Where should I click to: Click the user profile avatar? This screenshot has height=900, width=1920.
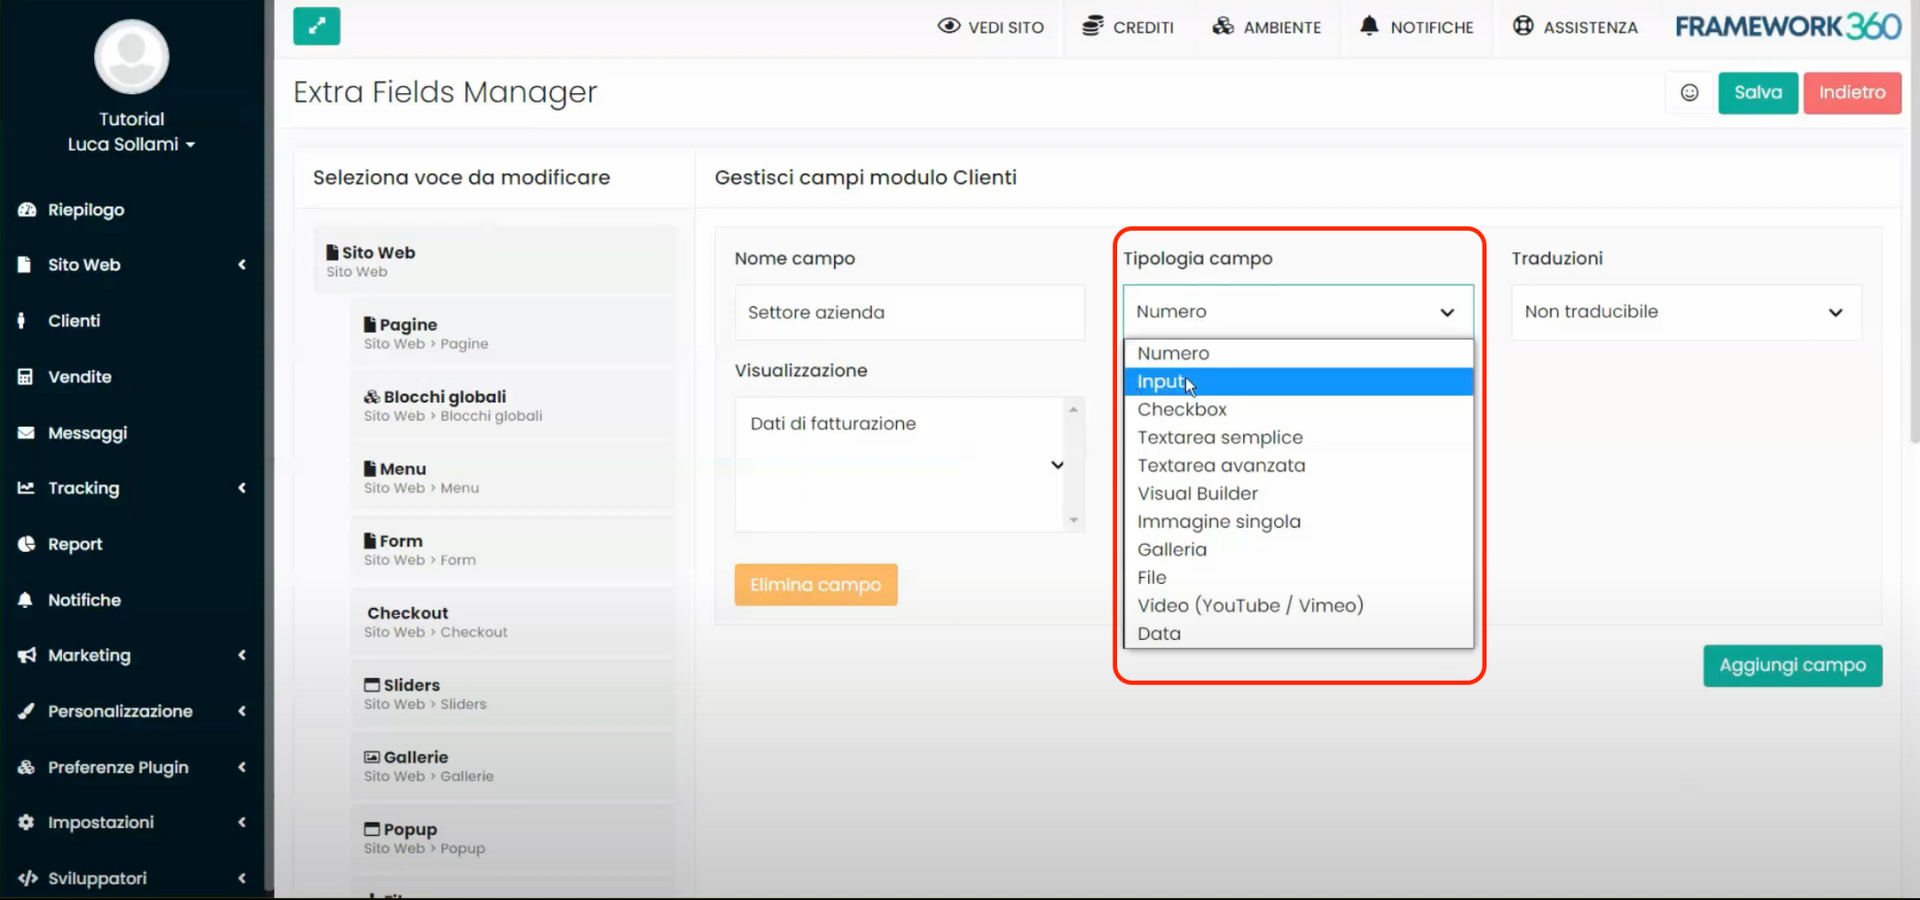[131, 57]
